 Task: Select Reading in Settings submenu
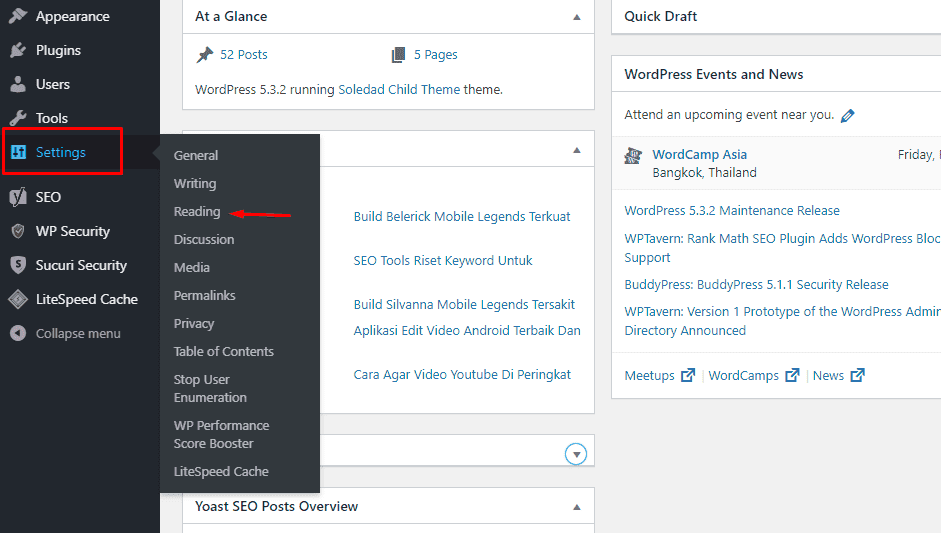click(197, 212)
